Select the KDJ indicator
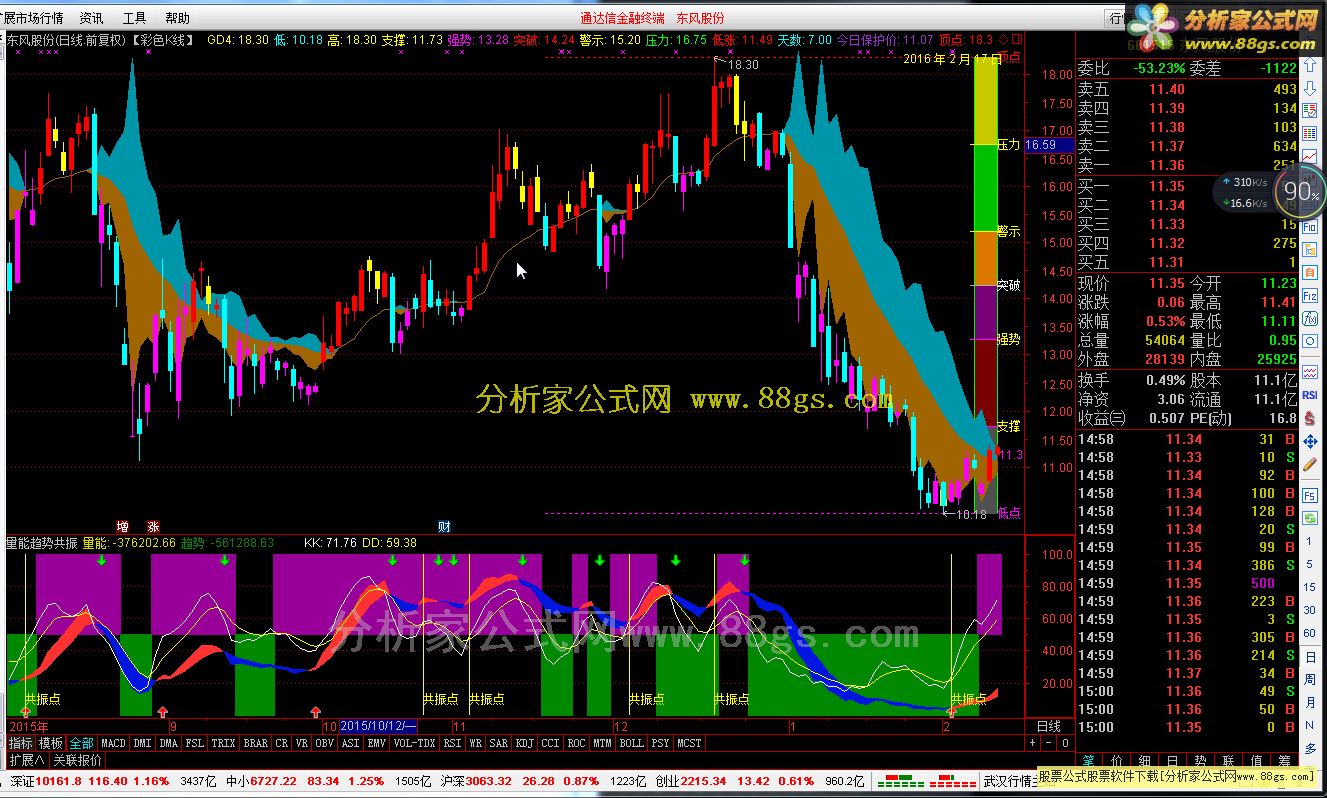Viewport: 1327px width, 798px height. (x=525, y=743)
